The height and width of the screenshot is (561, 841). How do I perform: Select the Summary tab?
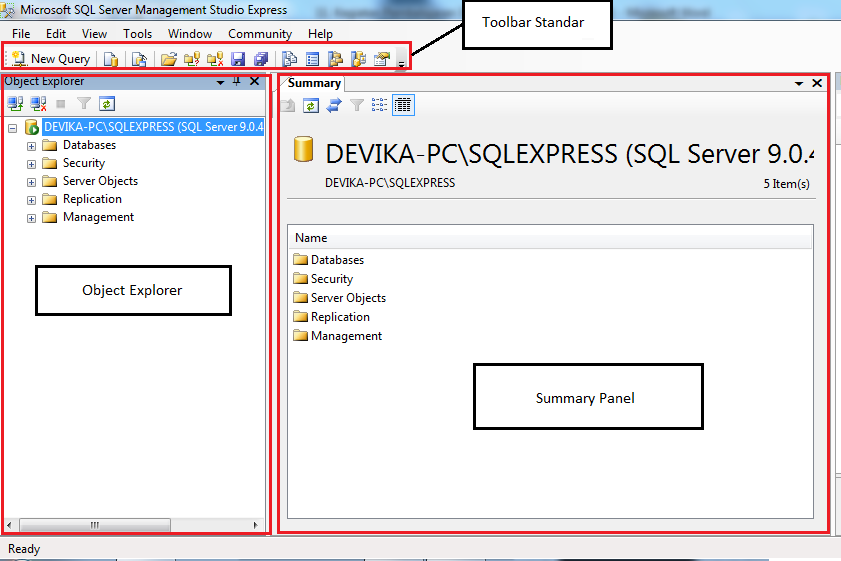pos(314,83)
